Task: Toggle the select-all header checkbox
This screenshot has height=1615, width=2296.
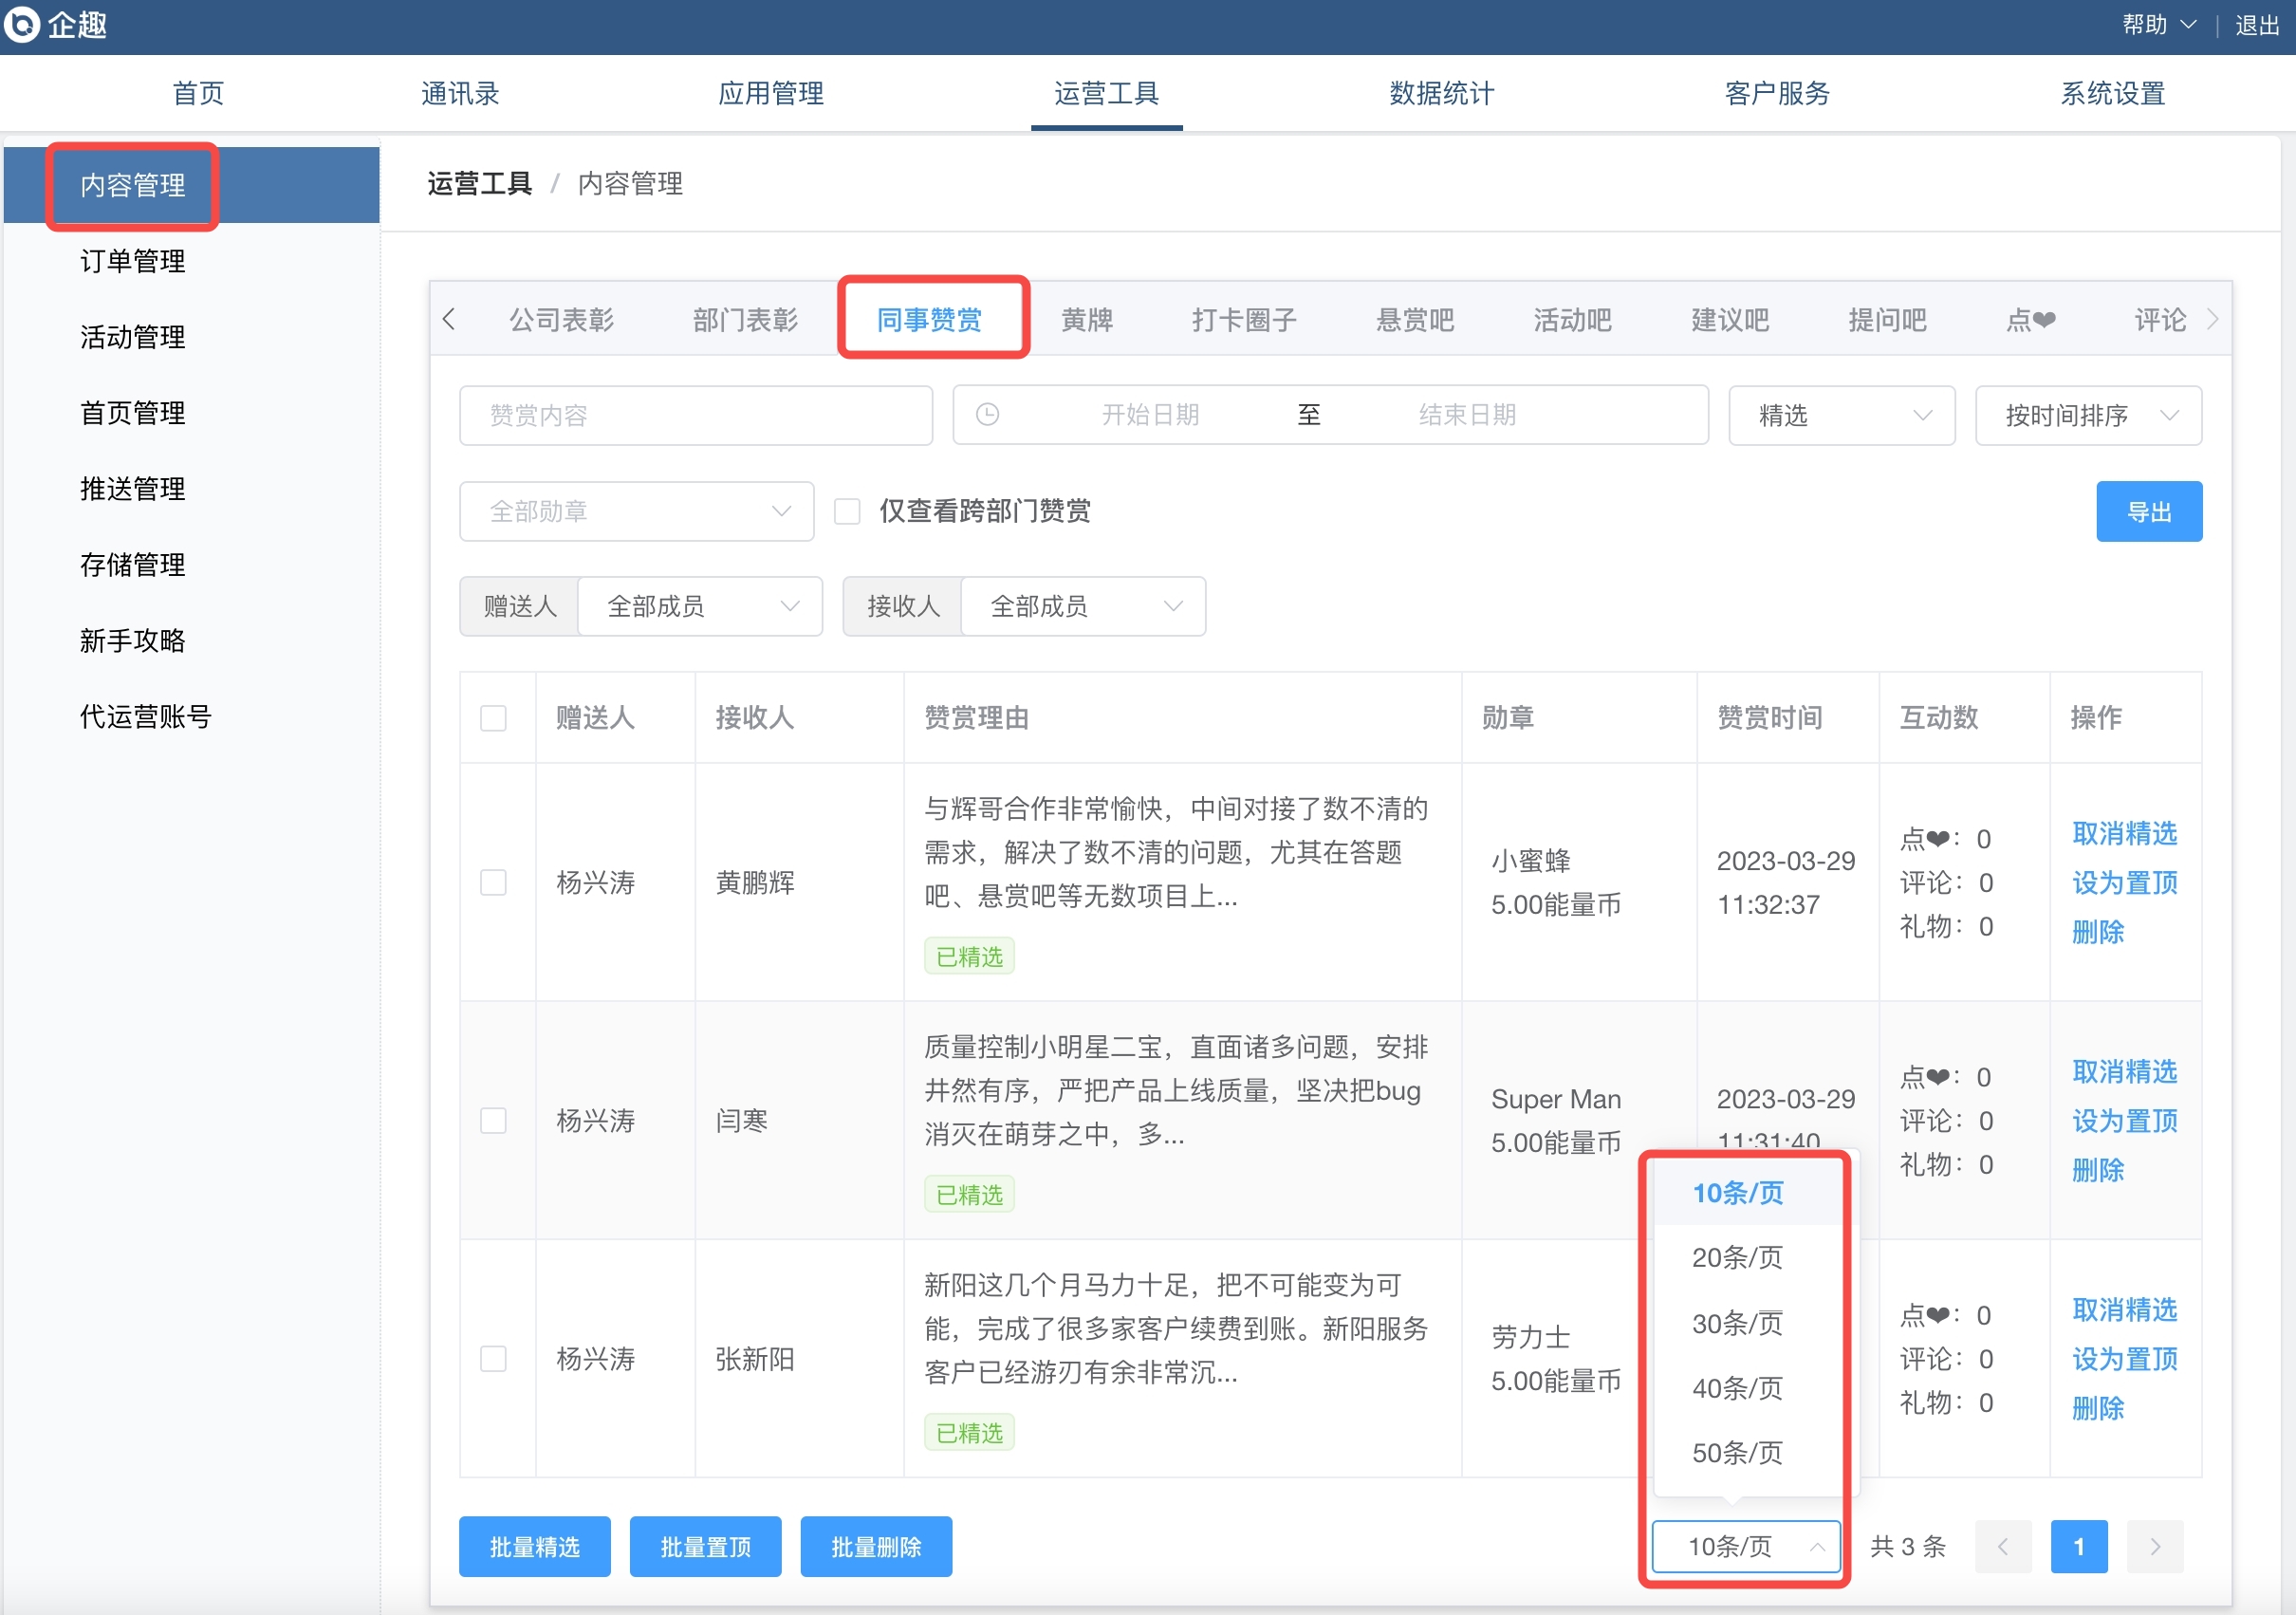Action: coord(493,718)
